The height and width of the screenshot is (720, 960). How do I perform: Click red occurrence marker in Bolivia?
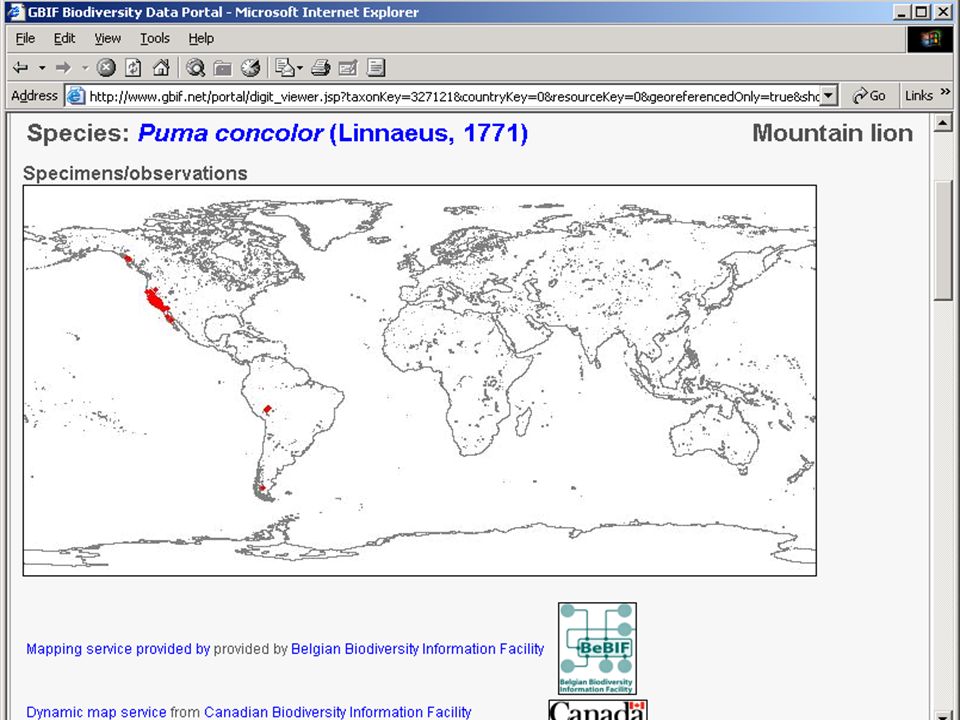[x=267, y=409]
